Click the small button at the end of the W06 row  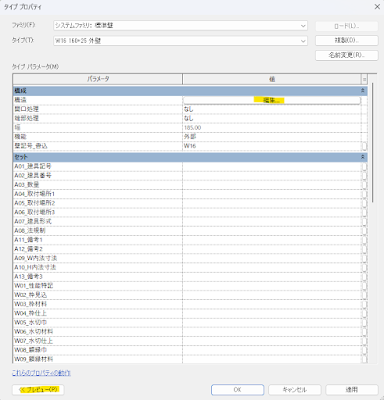pyautogui.click(x=365, y=332)
